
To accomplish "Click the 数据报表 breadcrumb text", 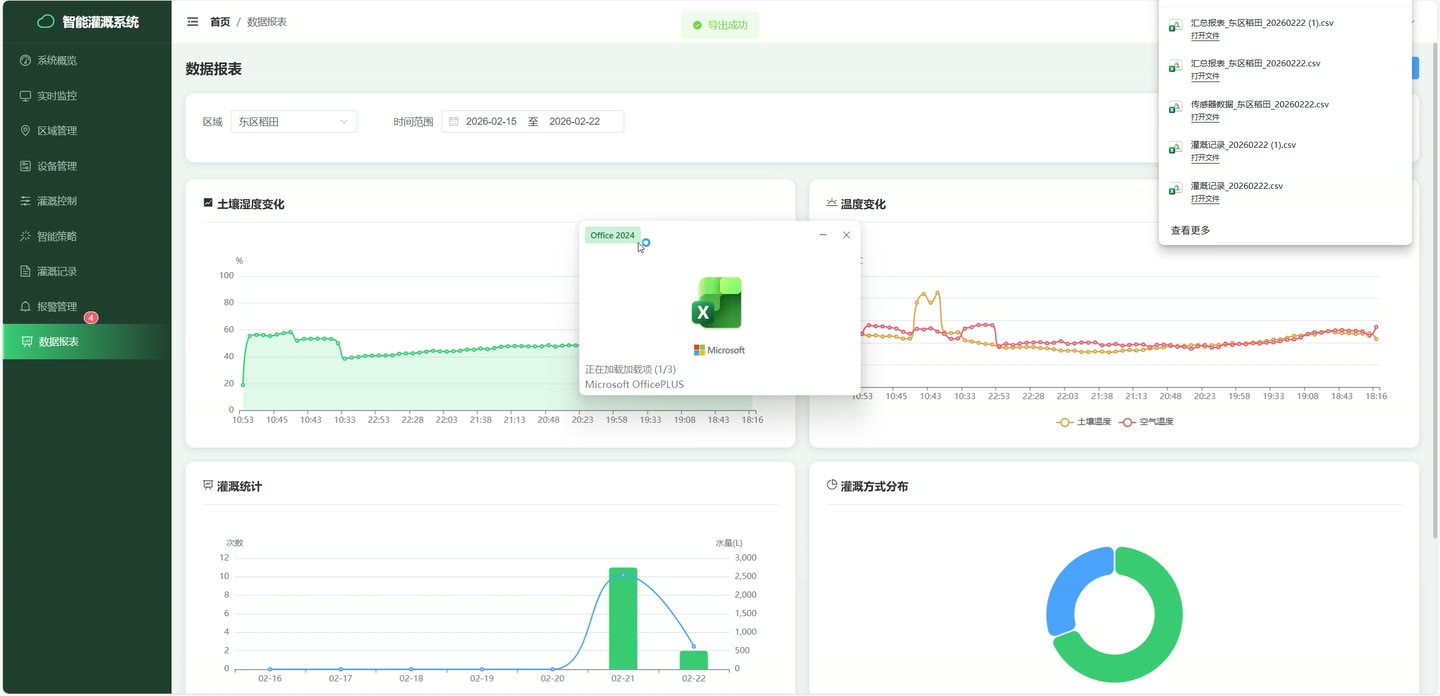I will [x=267, y=22].
